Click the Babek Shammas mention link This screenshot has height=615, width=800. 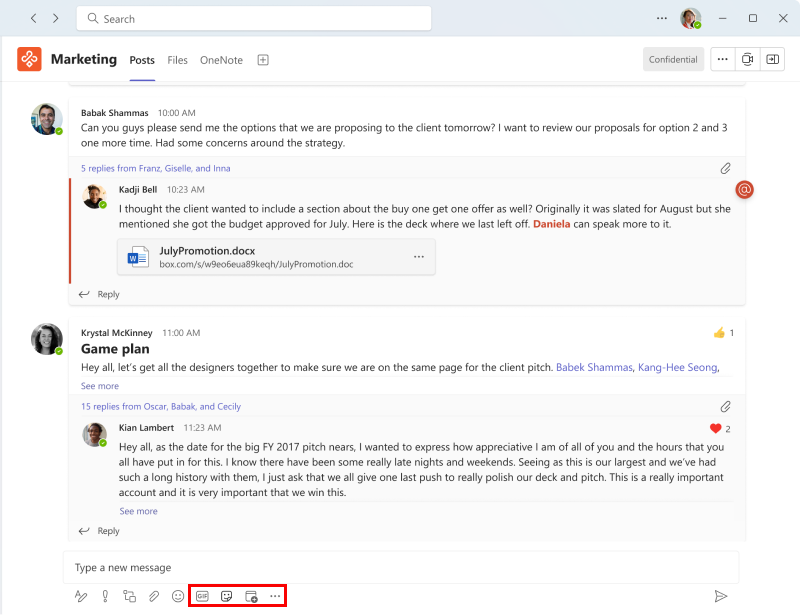(x=594, y=367)
